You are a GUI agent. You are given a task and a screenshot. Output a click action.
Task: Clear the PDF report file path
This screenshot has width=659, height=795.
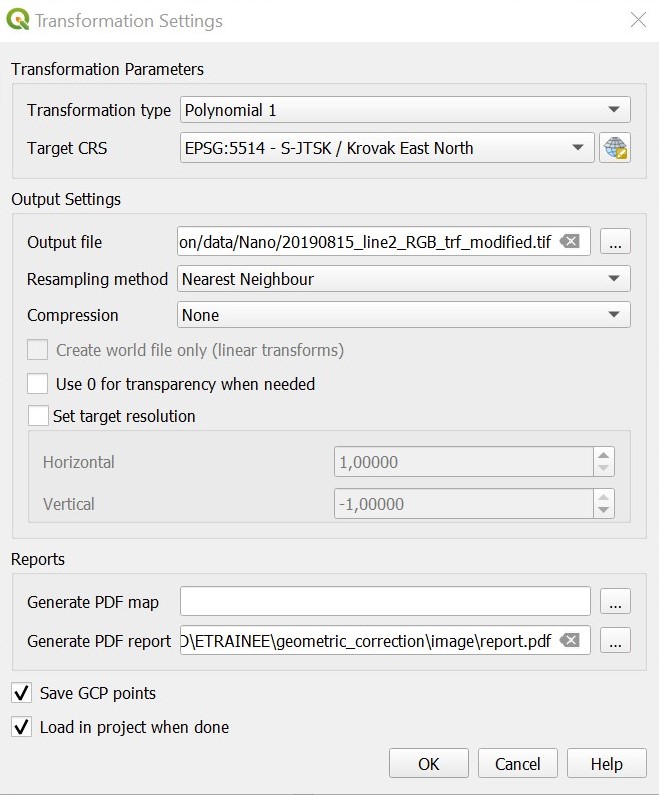pos(569,641)
